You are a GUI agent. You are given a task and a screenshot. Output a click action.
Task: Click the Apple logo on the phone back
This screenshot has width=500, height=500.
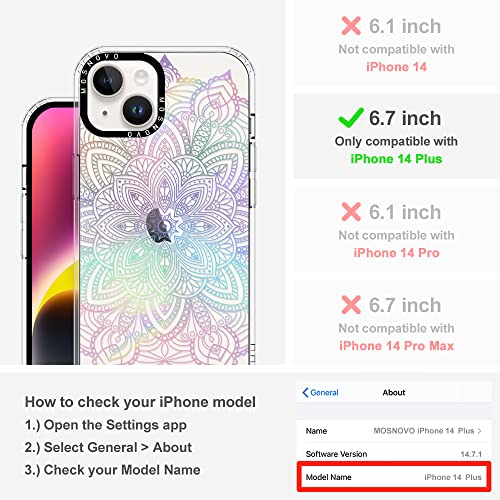(x=159, y=226)
